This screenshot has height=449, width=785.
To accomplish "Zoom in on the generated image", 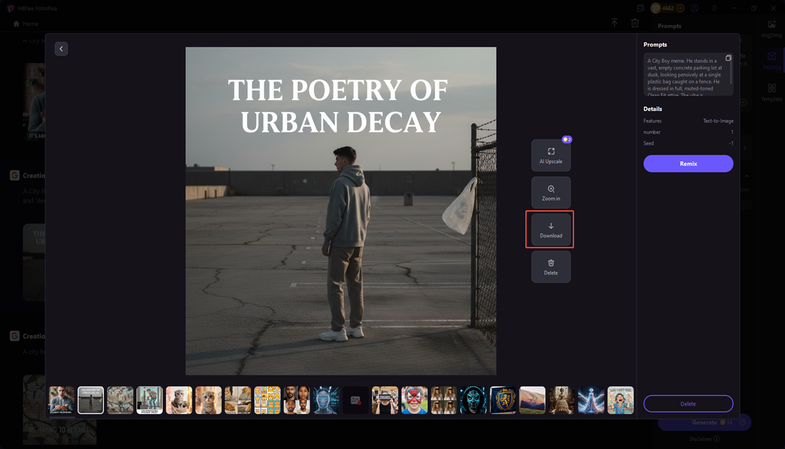I will click(x=551, y=192).
